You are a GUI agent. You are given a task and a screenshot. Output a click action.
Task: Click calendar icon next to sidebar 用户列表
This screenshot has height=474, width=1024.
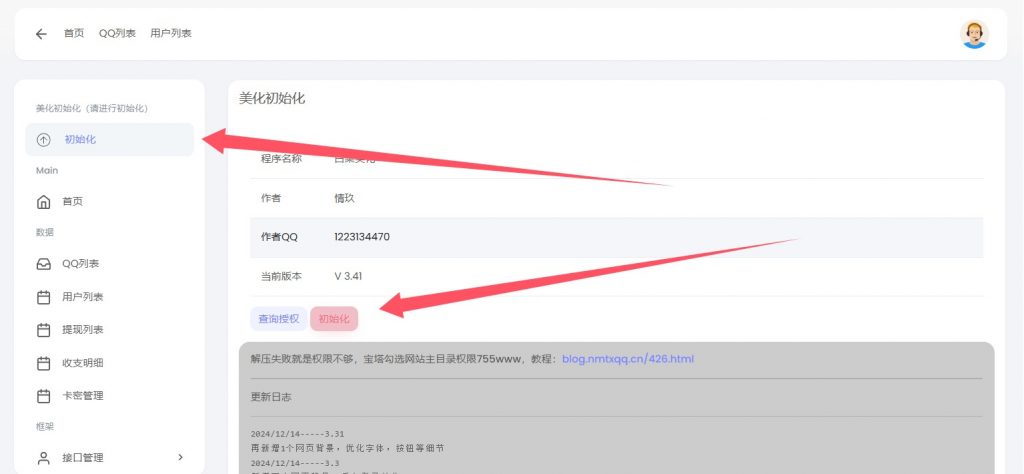43,297
